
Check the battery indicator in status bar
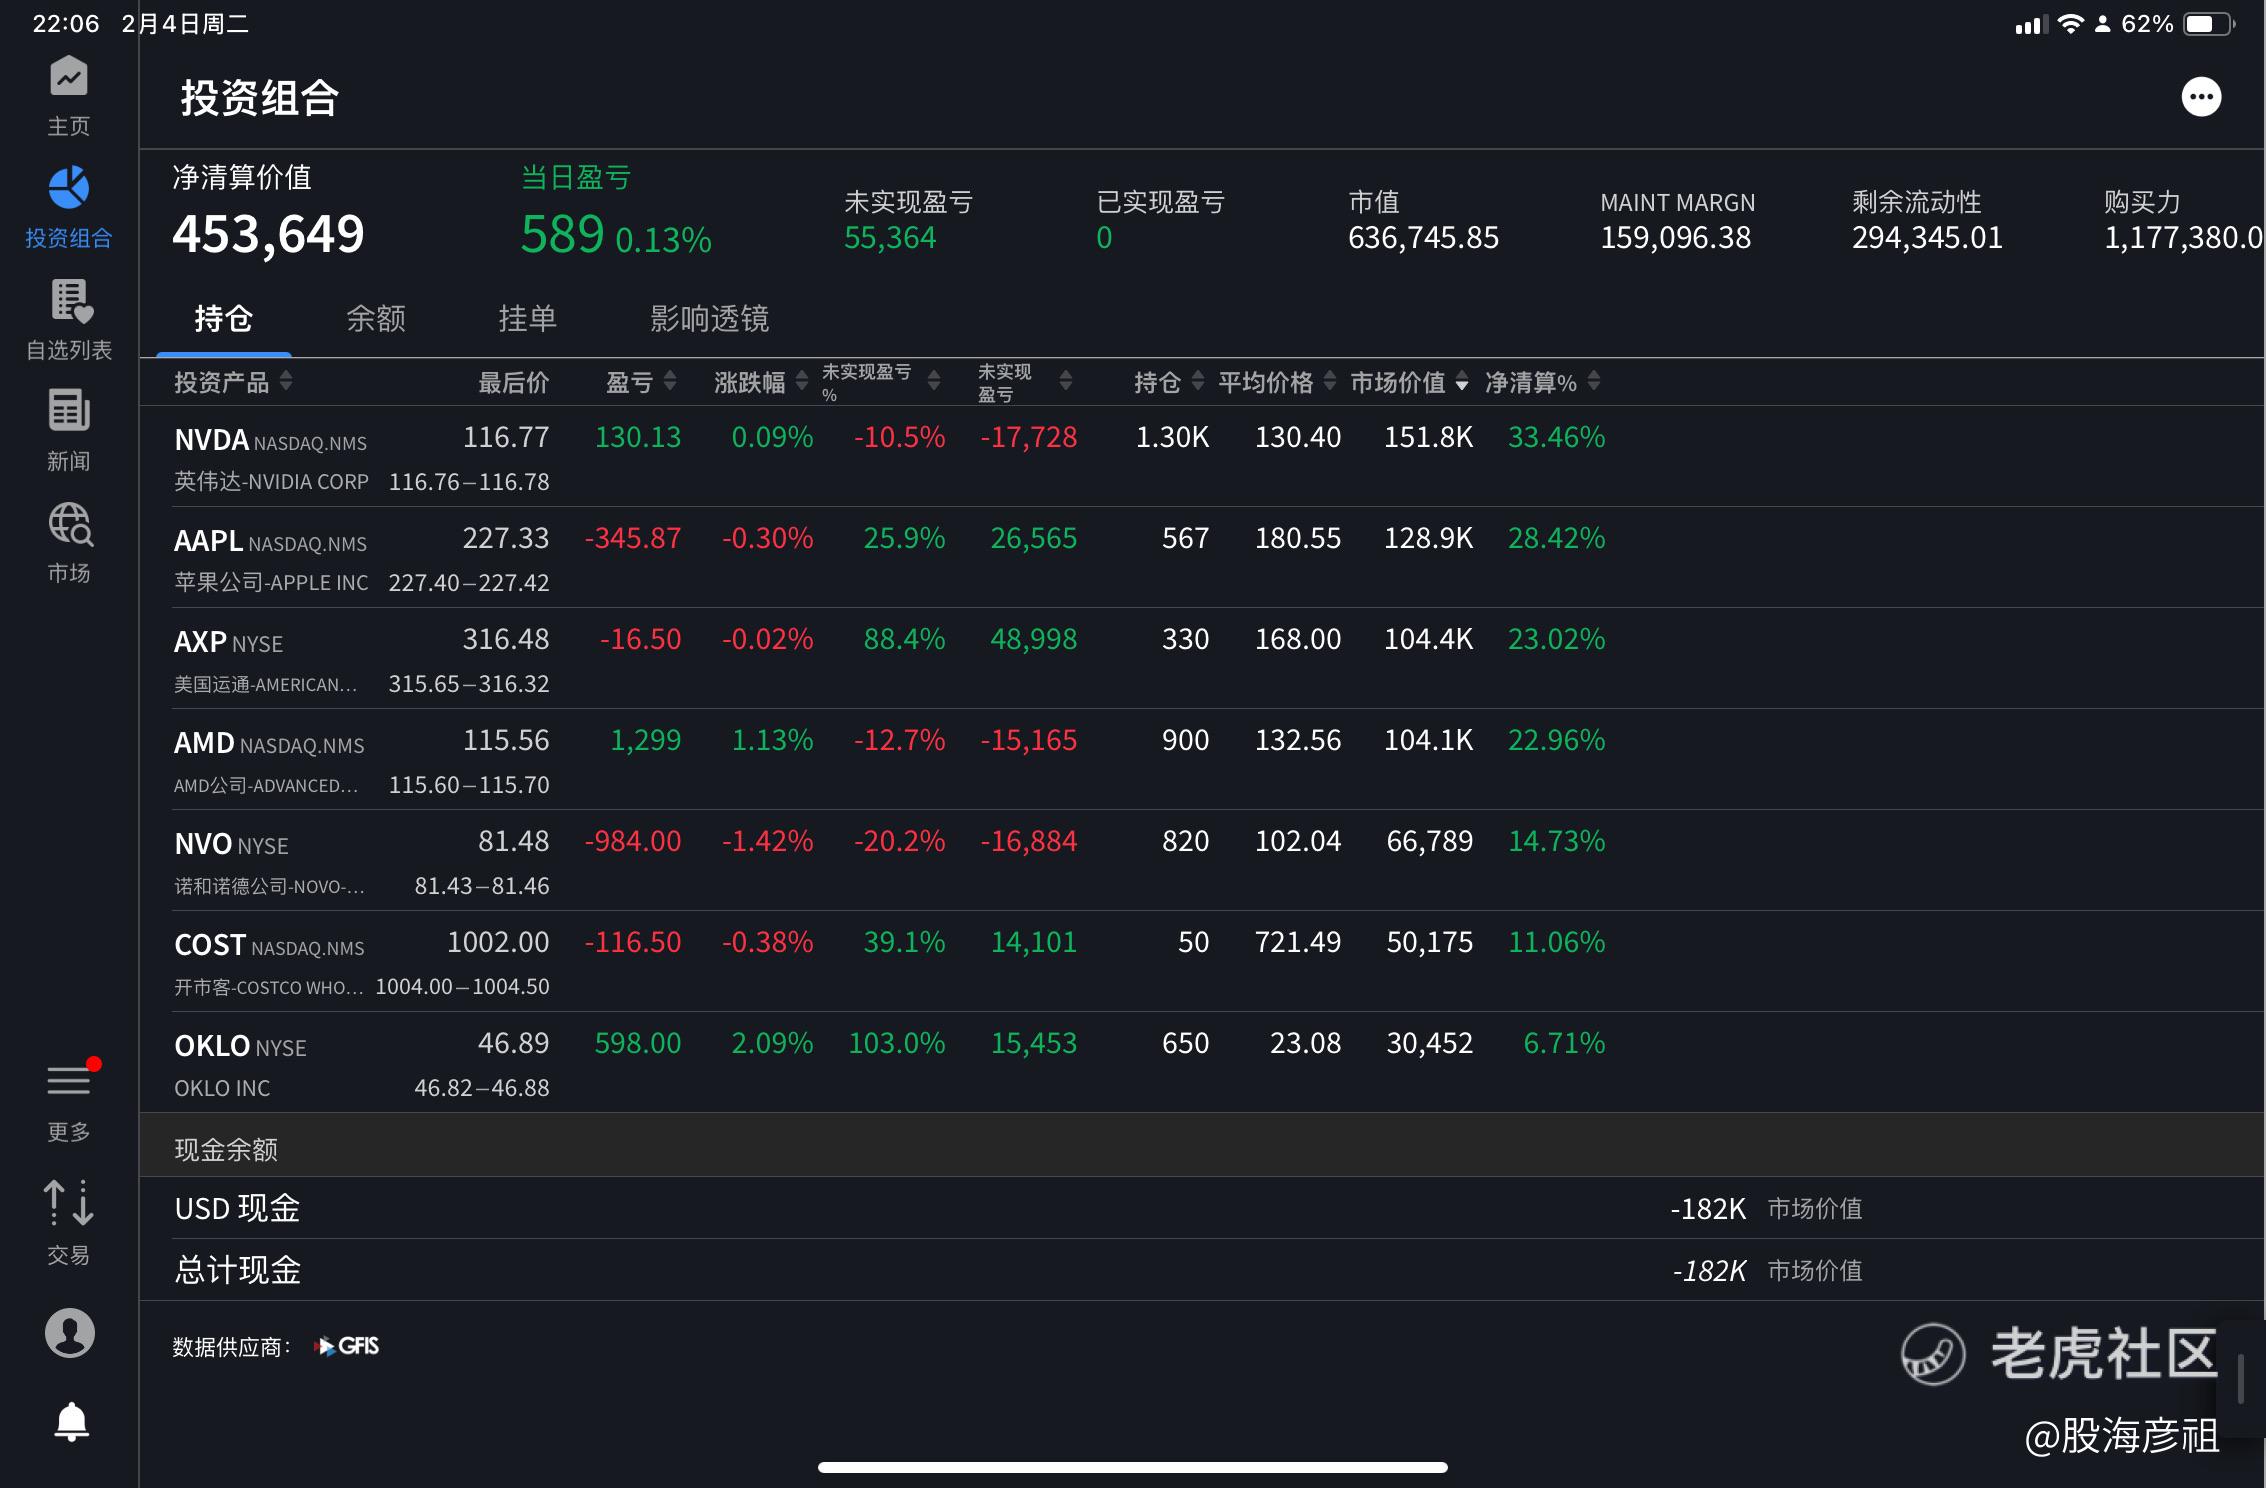coord(2208,24)
